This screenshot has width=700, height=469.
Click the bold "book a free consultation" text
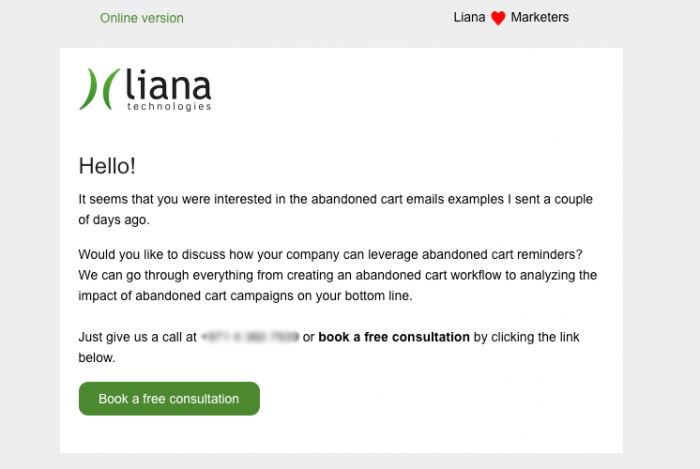pyautogui.click(x=394, y=337)
